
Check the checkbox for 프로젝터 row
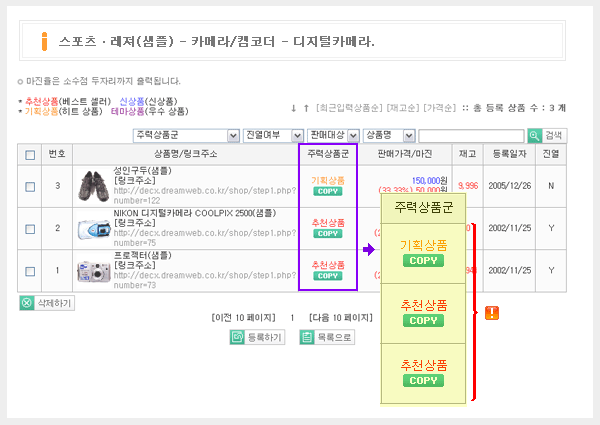[x=30, y=271]
